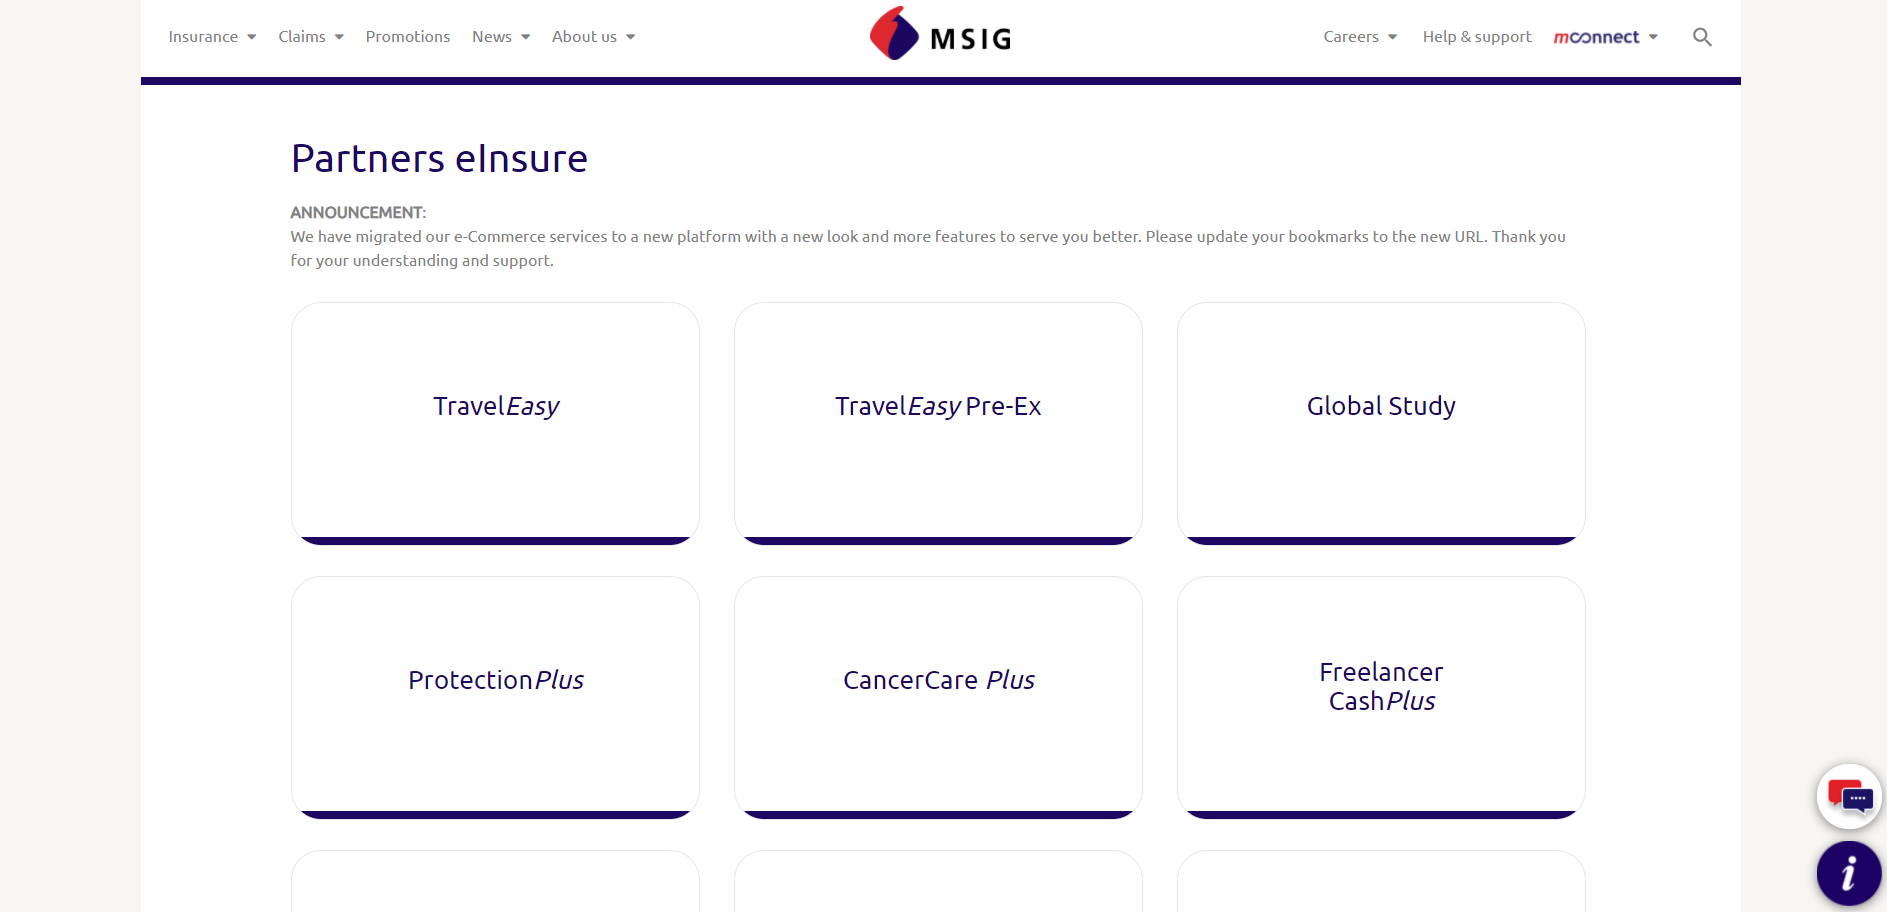This screenshot has height=912, width=1887.
Task: Click the search magnifier icon
Action: (x=1702, y=37)
